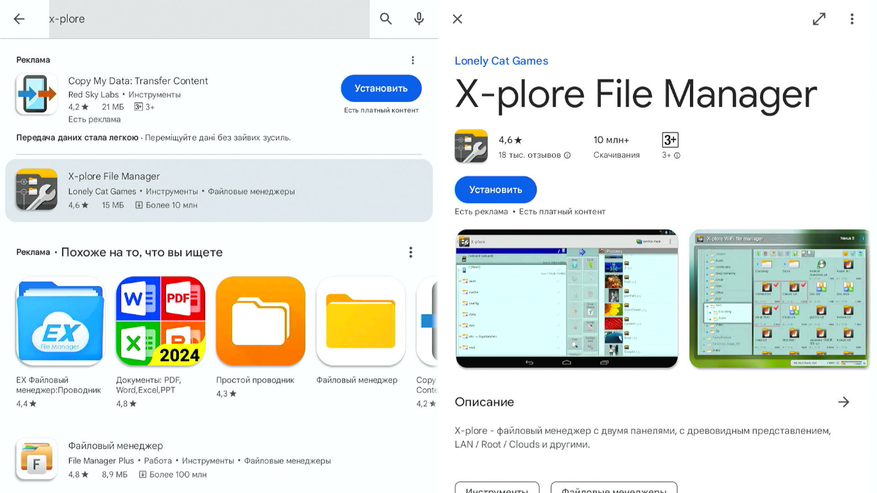This screenshot has height=493, width=877.
Task: Open Файловый менеджер File Manager Plus listing
Action: [x=219, y=460]
